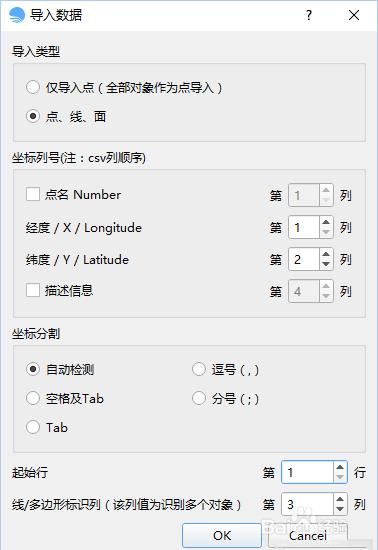Choose 逗号 (,) as separator

(x=199, y=369)
